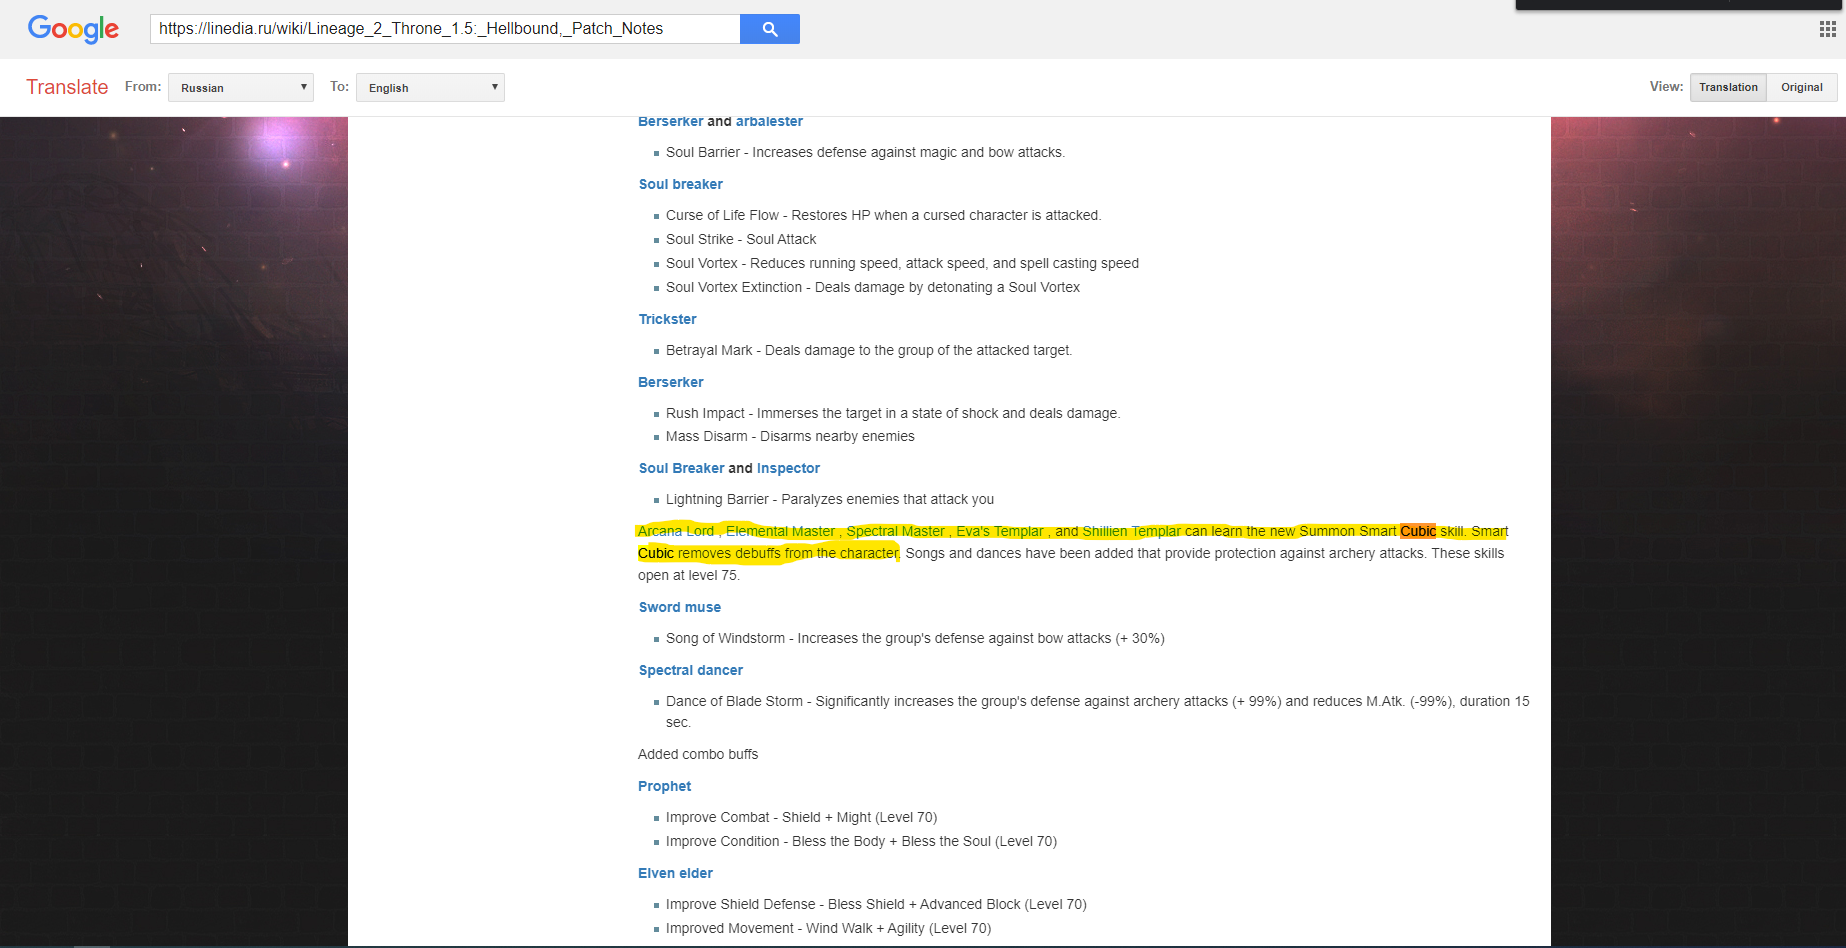This screenshot has width=1846, height=948.
Task: Click the Elven elder link
Action: (675, 873)
